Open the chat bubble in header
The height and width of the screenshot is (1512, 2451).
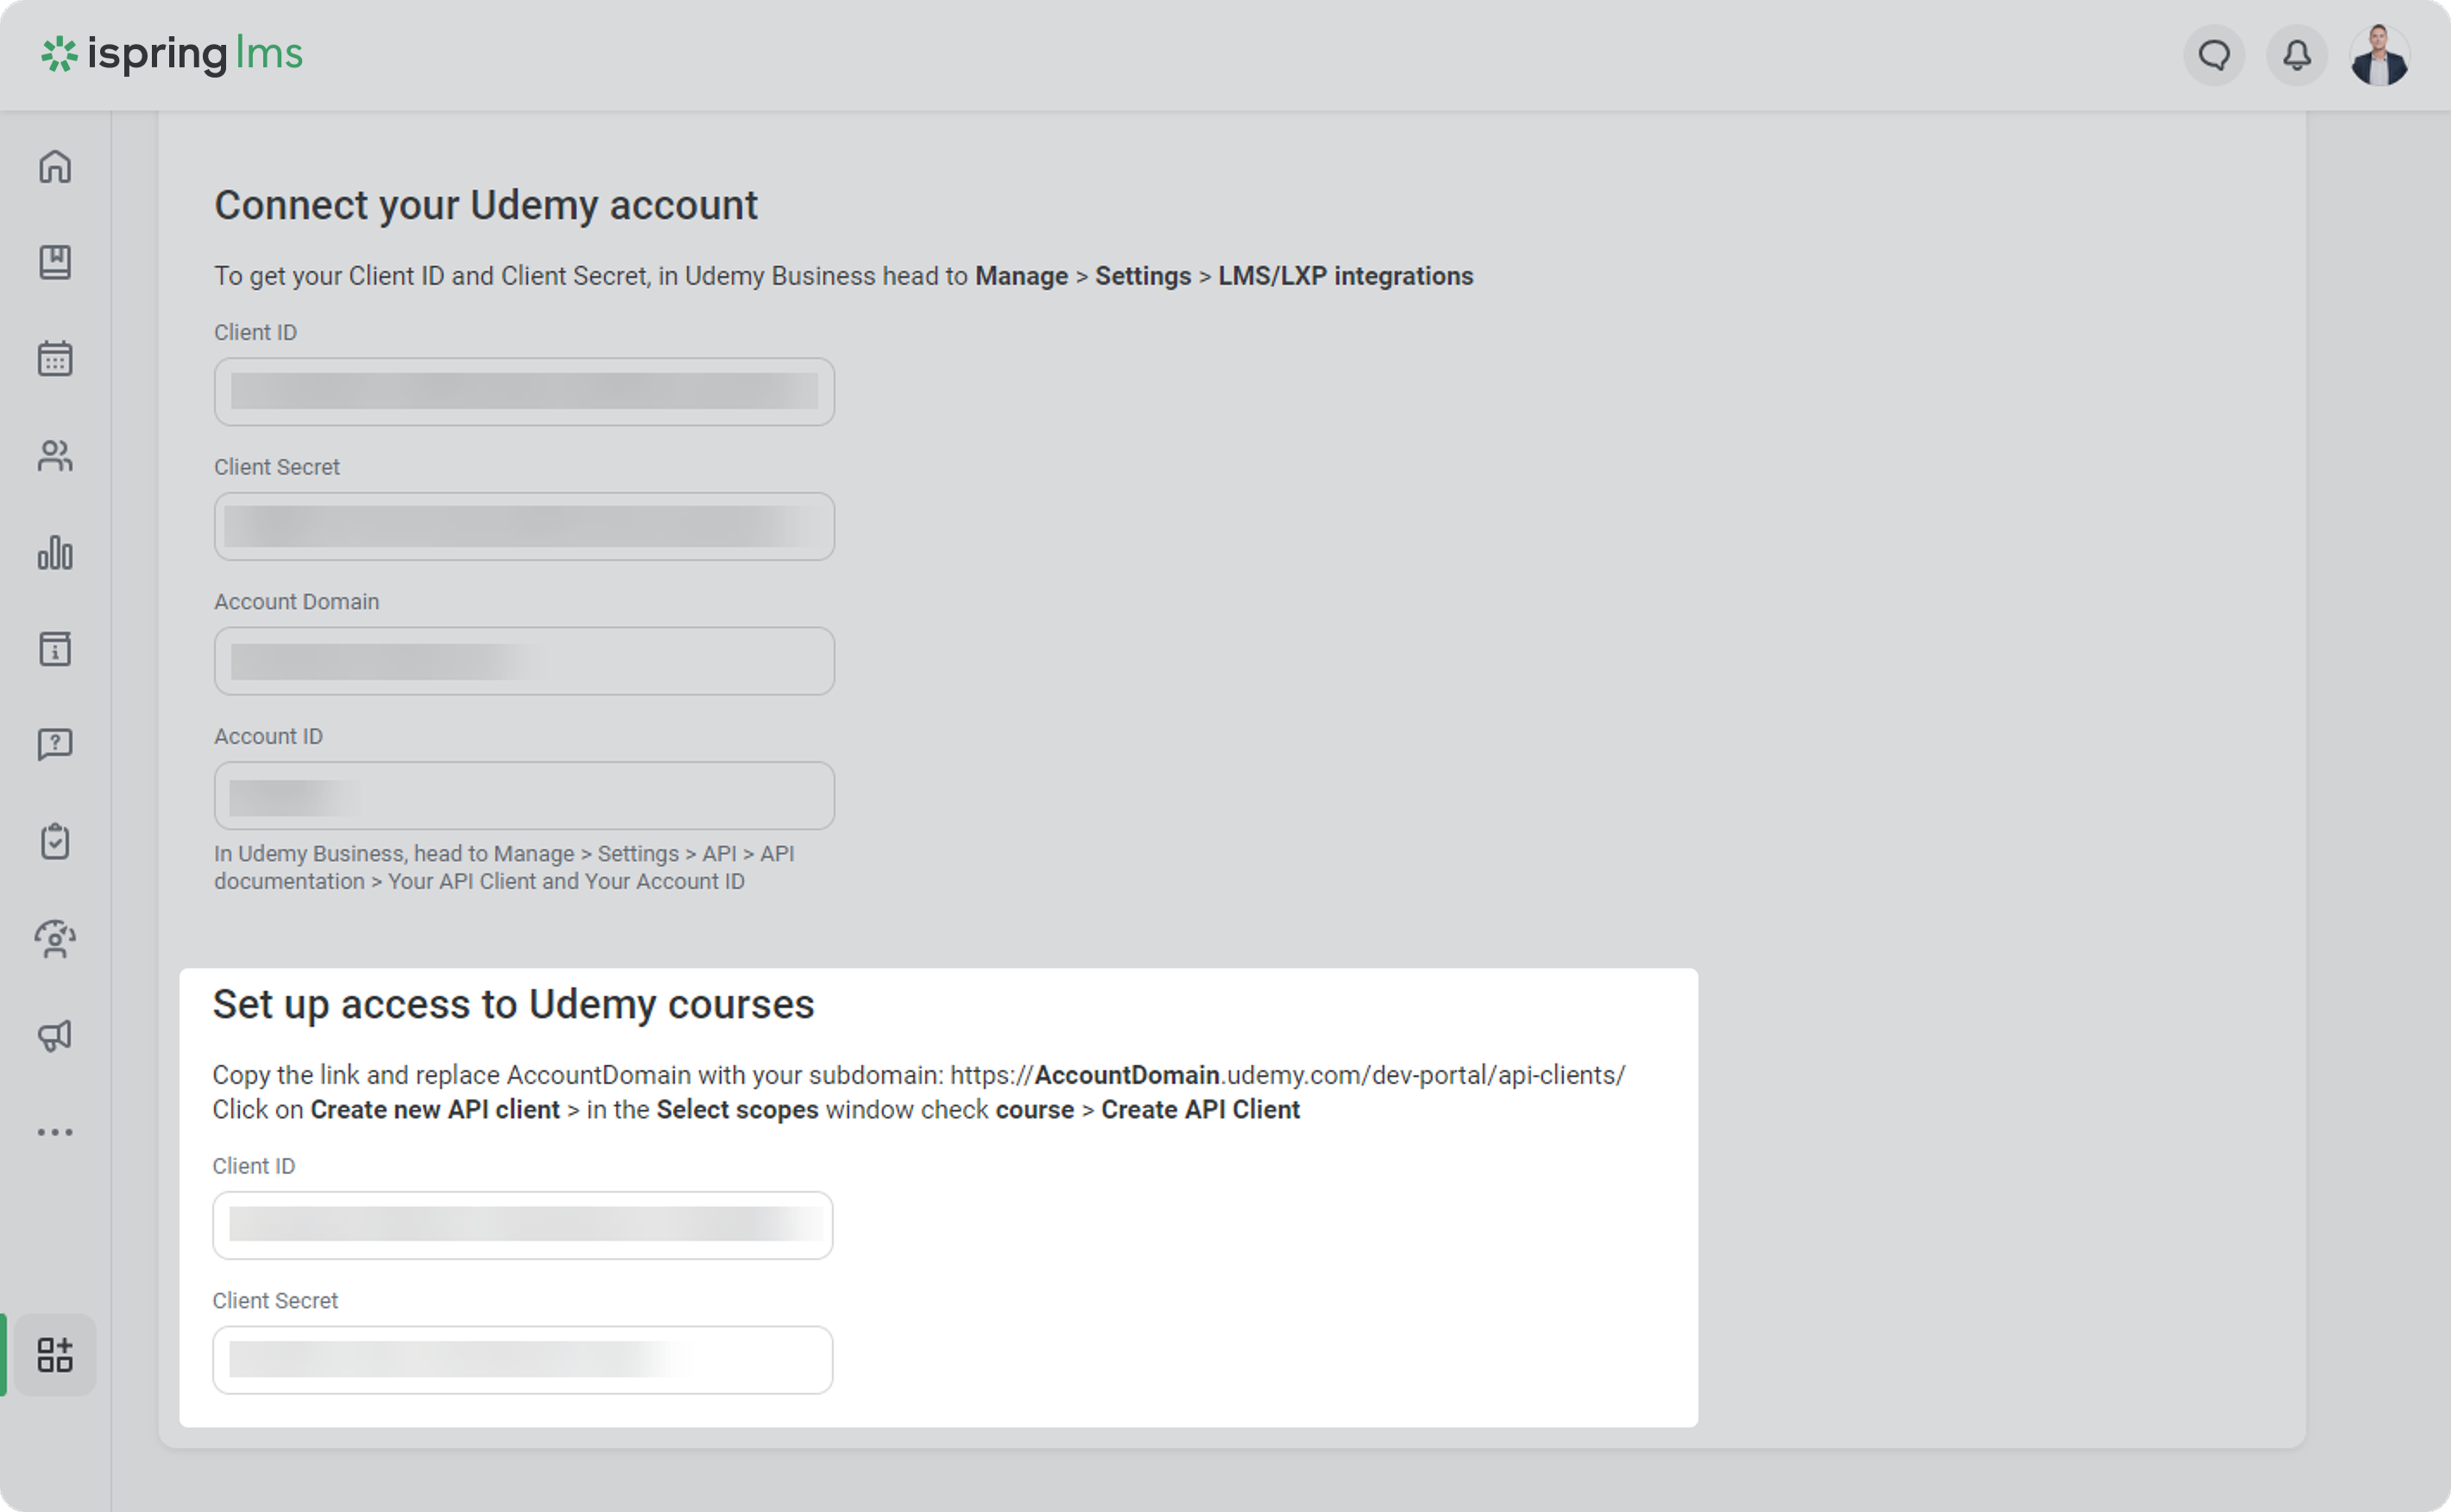2214,55
